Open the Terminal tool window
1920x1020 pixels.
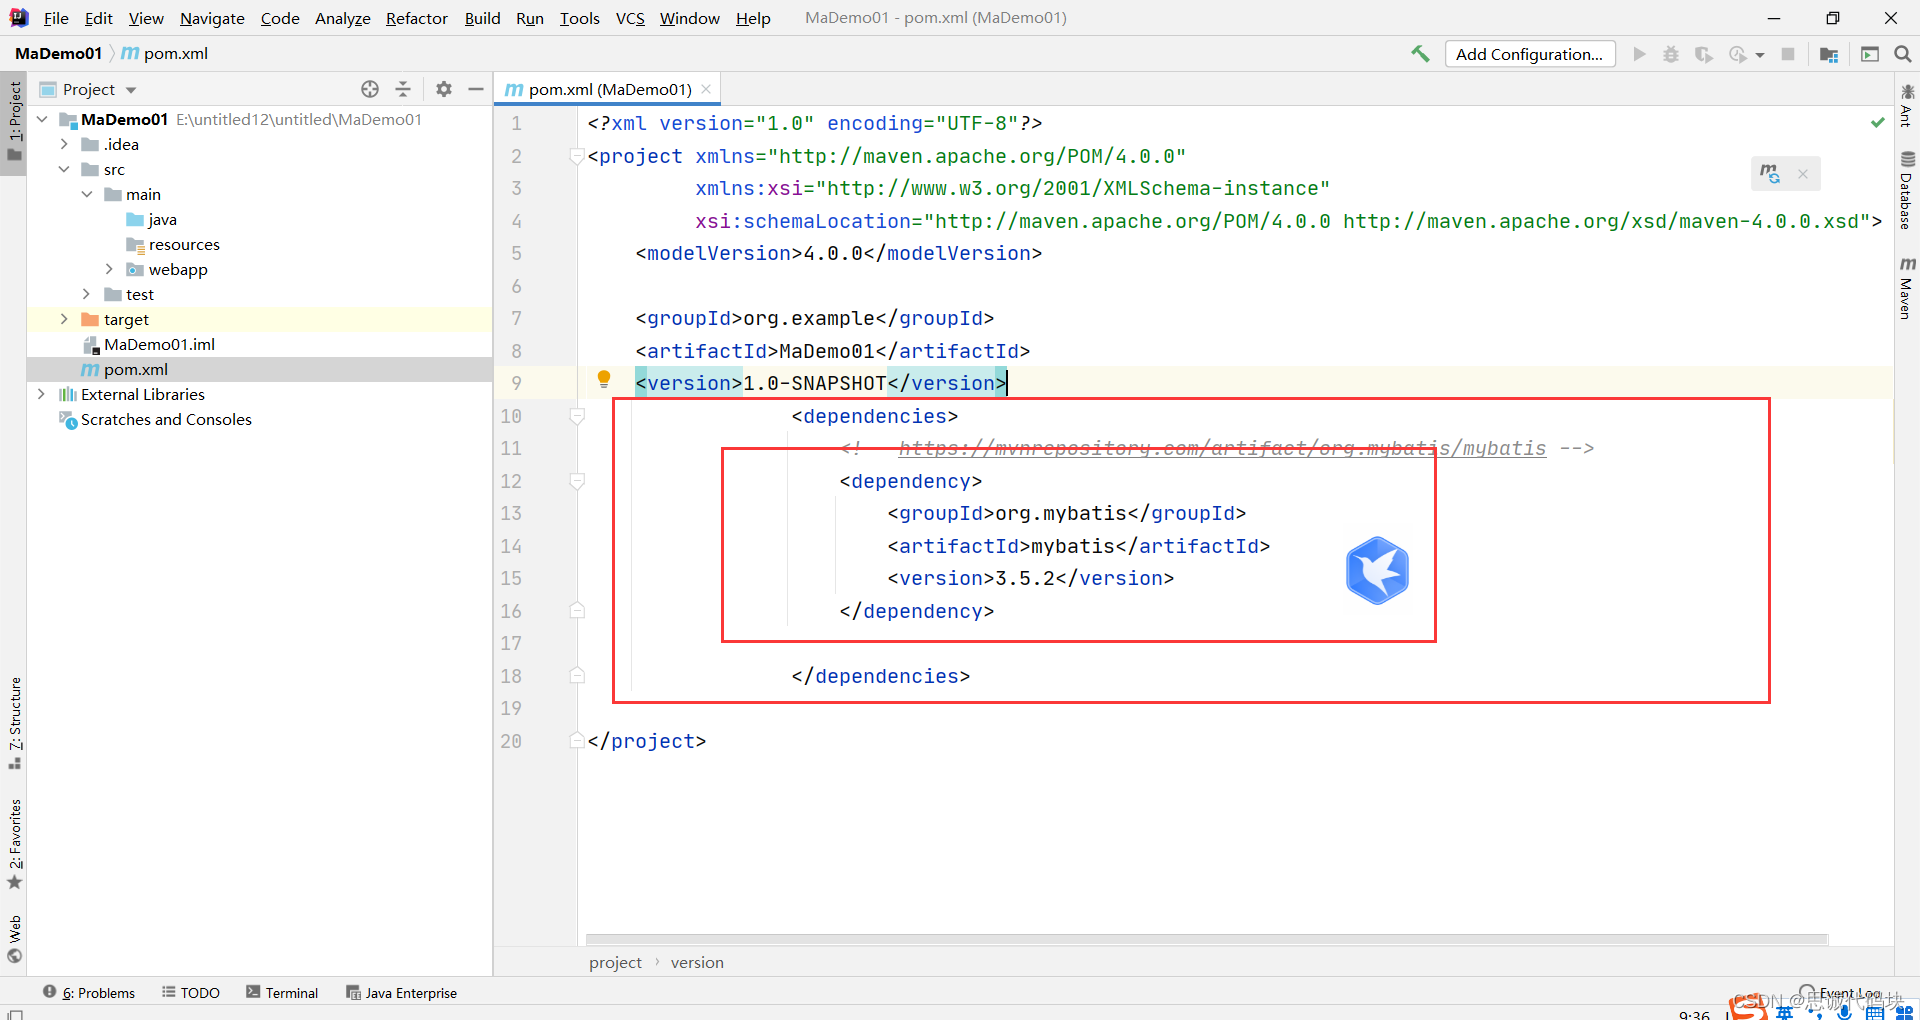tap(282, 992)
